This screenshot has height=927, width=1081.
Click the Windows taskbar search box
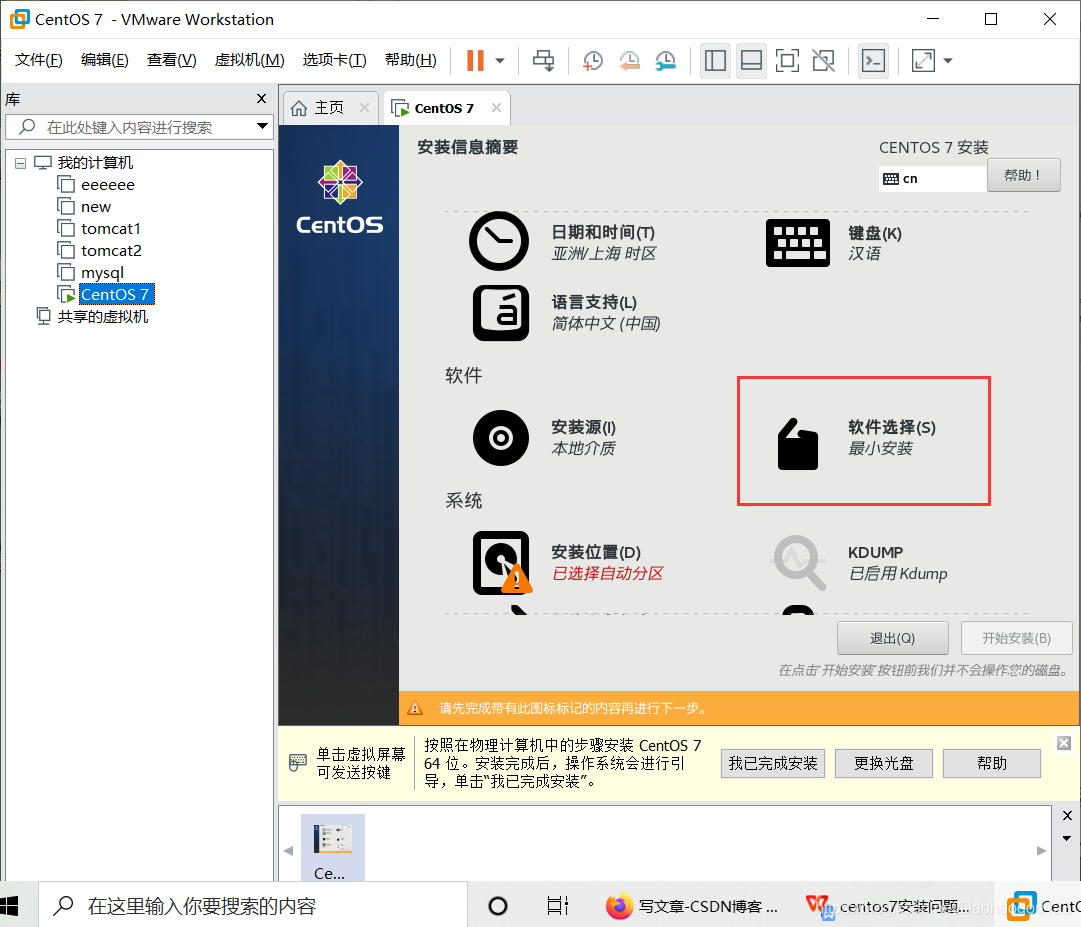(253, 906)
